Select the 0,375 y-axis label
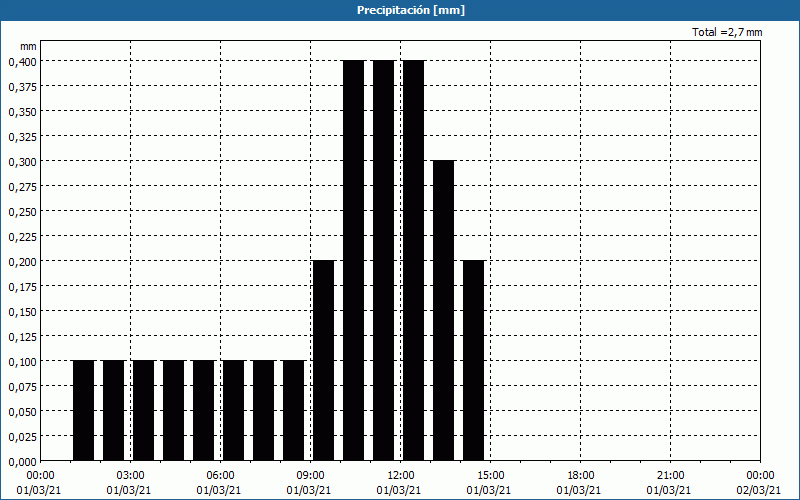This screenshot has height=500, width=800. [x=23, y=86]
